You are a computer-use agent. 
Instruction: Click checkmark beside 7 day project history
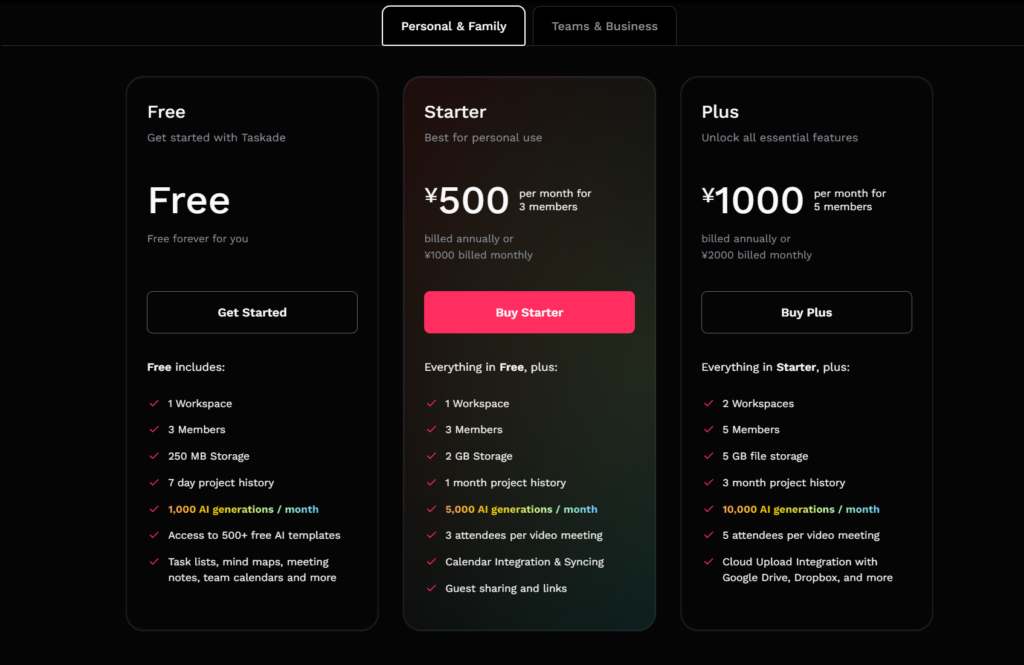point(154,482)
